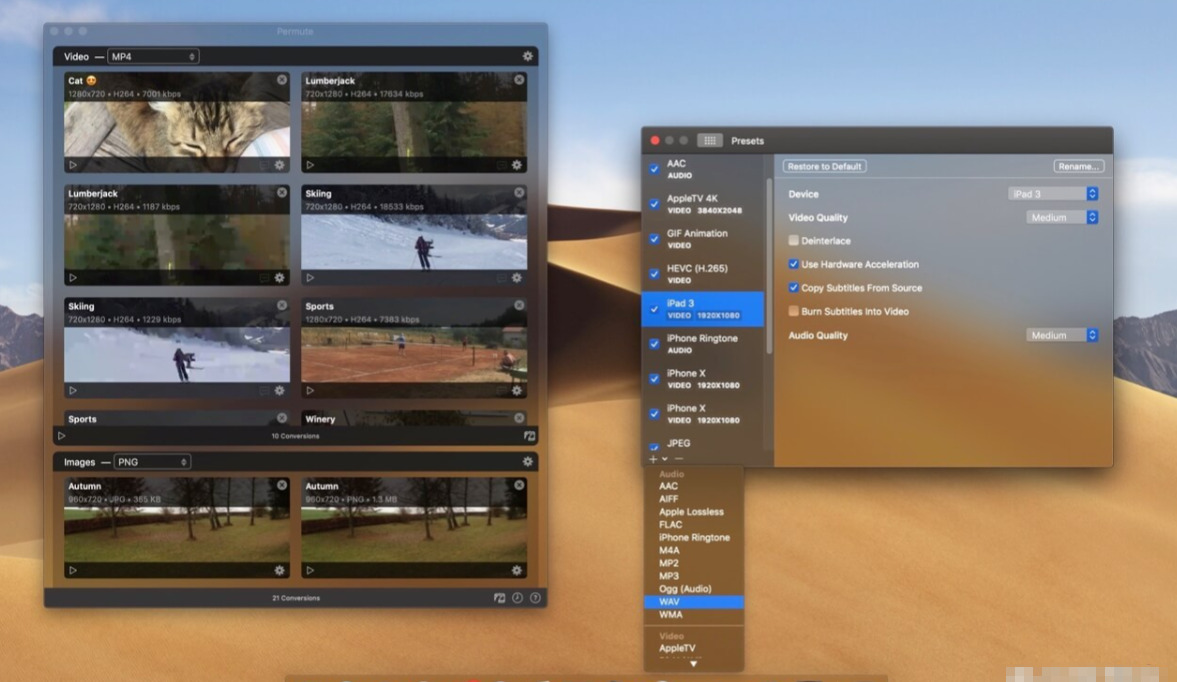Select MP3 in the audio preset list
Viewport: 1177px width, 682px height.
click(668, 577)
